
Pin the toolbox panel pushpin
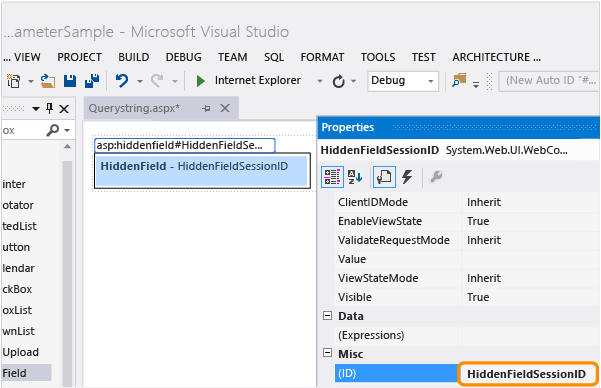tap(49, 109)
